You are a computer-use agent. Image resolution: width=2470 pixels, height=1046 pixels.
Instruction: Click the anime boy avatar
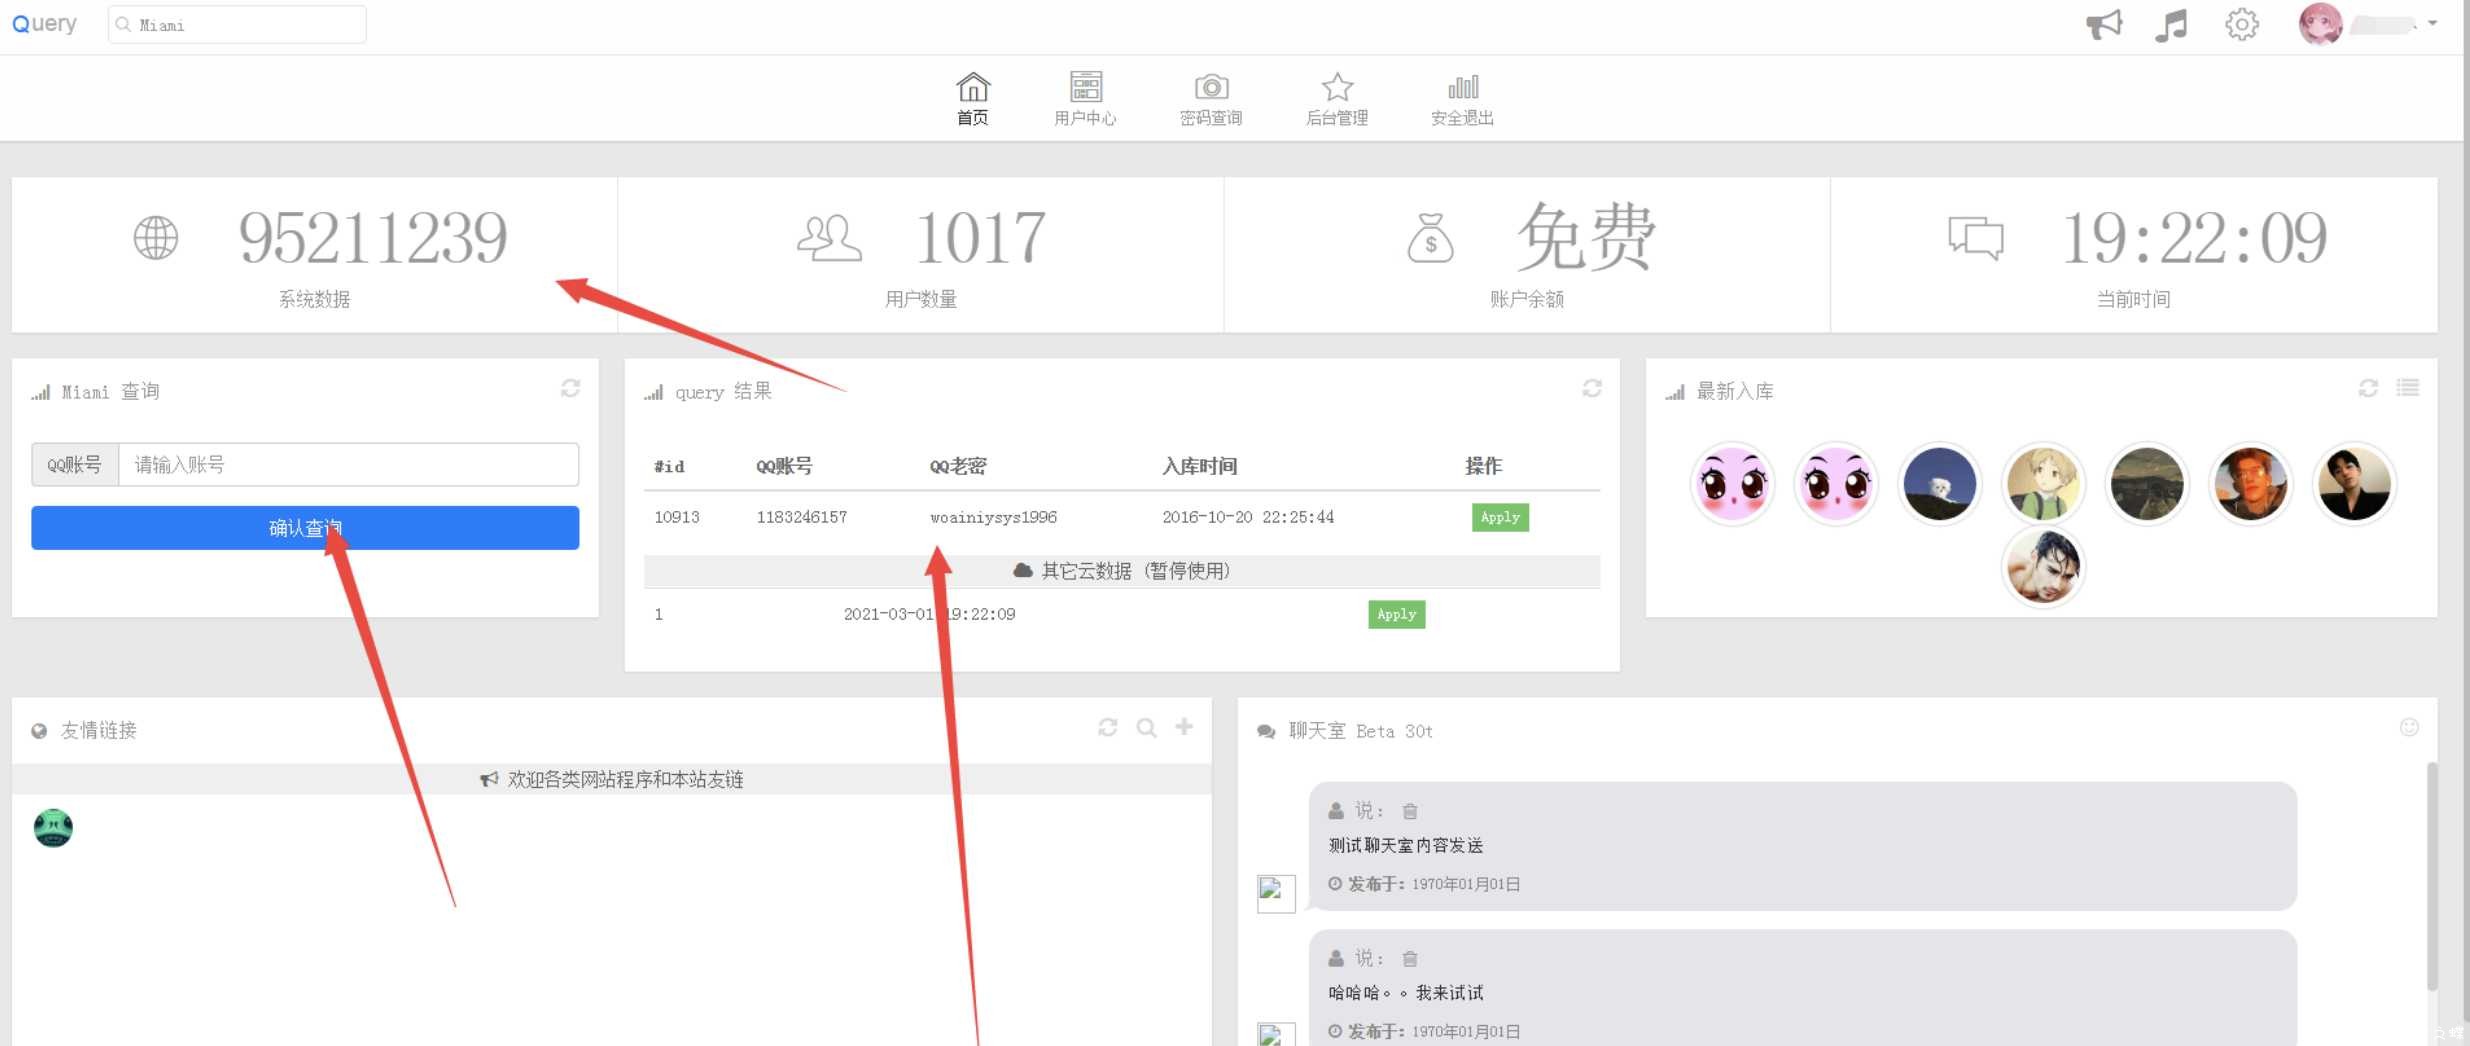[x=2043, y=485]
